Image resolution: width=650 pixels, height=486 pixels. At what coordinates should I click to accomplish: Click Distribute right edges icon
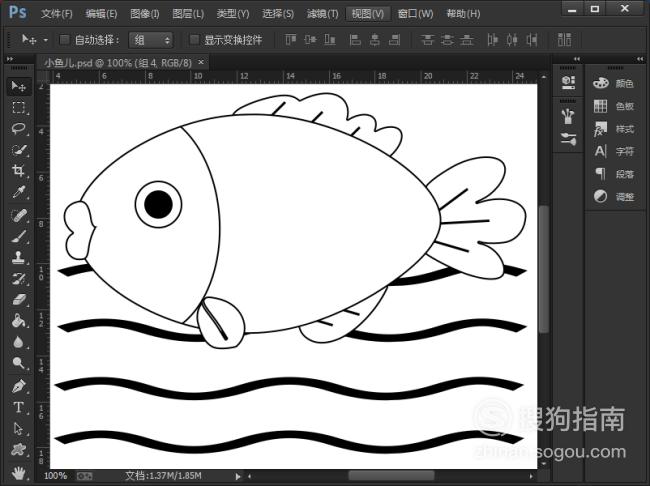click(x=532, y=40)
